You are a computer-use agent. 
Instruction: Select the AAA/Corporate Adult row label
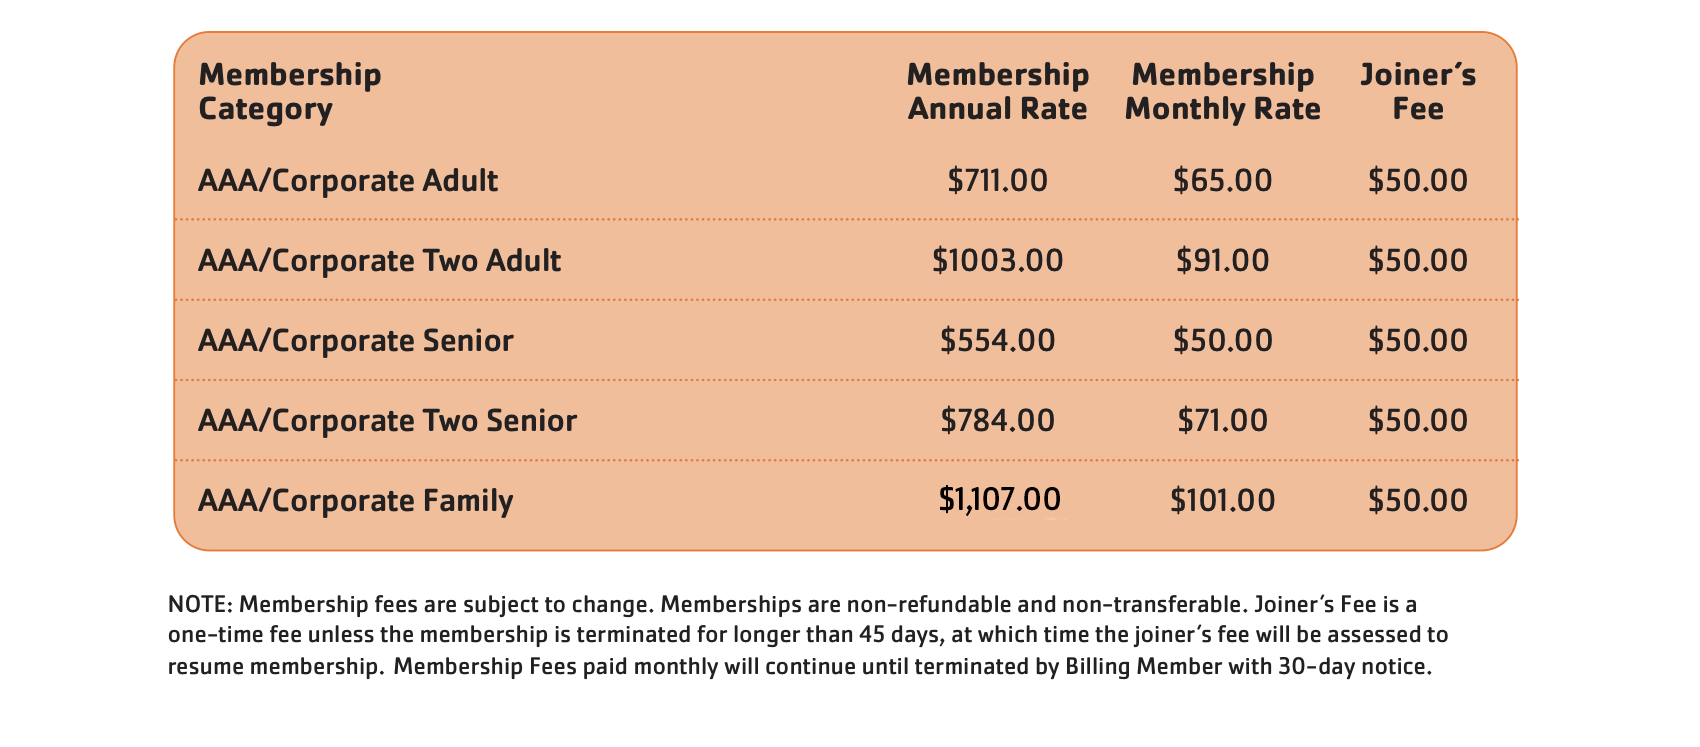point(348,181)
